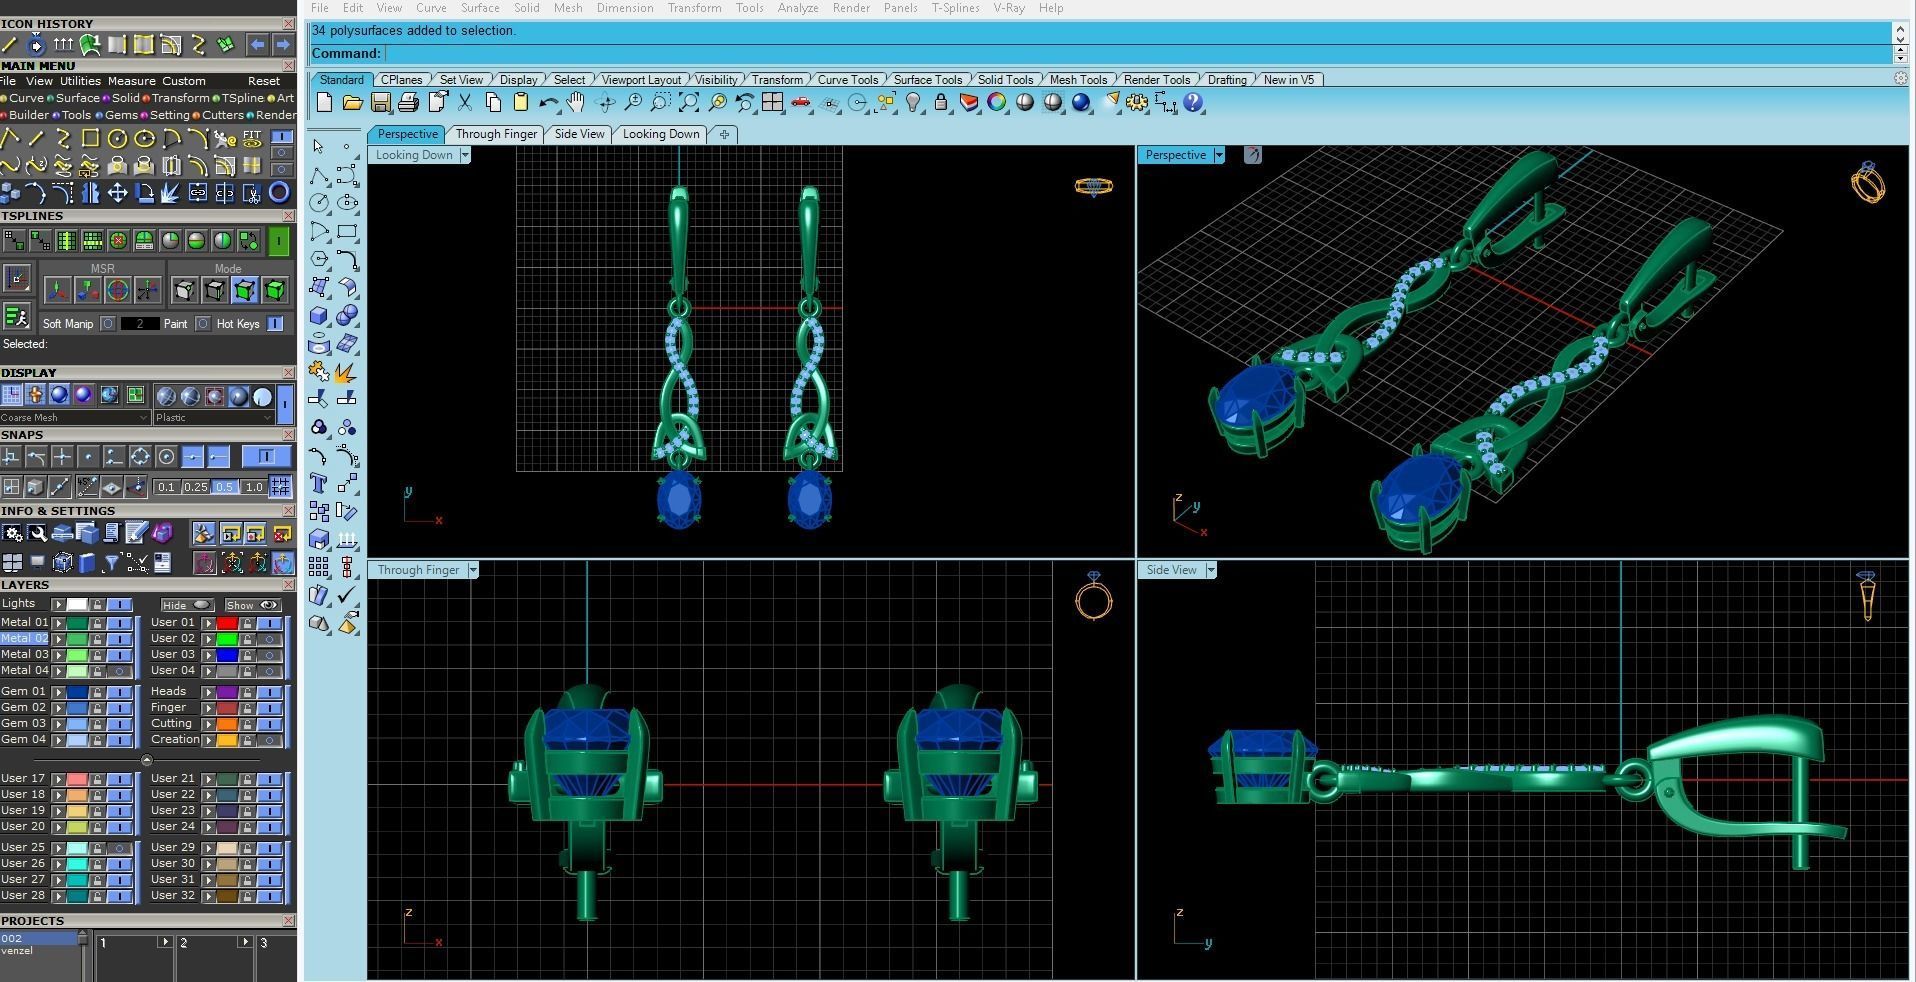Screen dimensions: 1916x982
Task: Click the back arrow in Icon History
Action: tap(257, 44)
